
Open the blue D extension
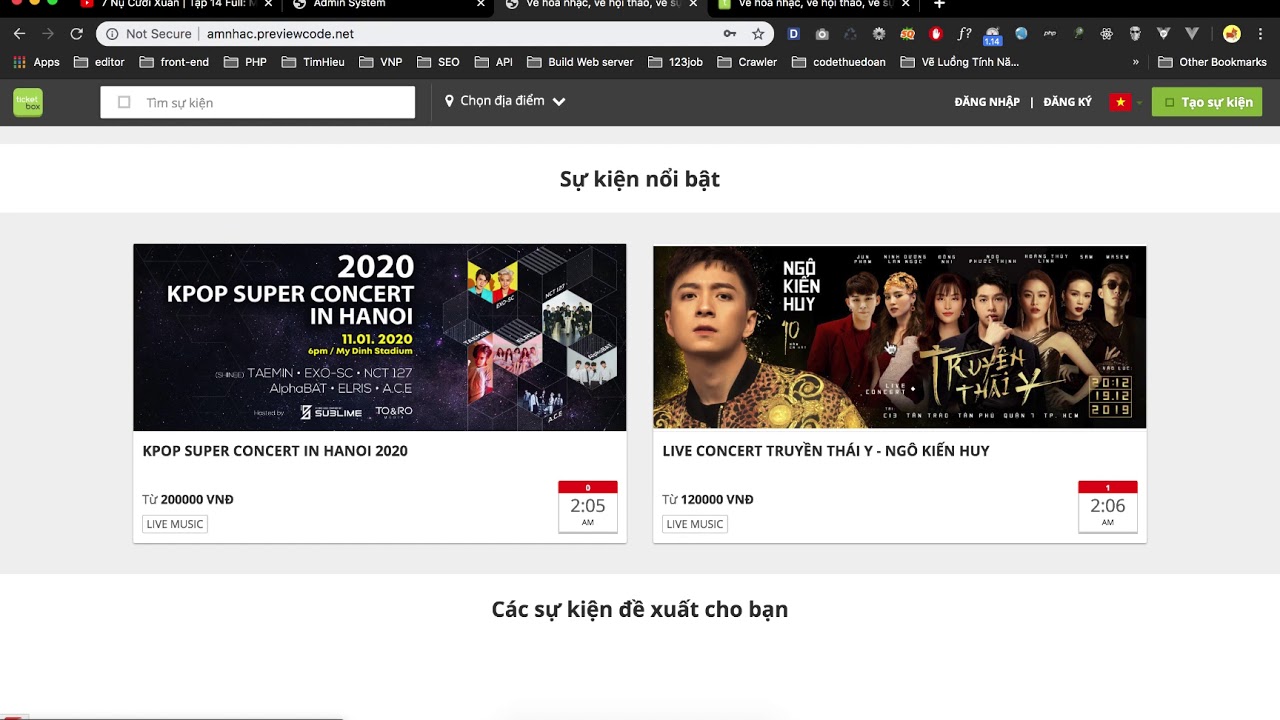click(794, 34)
